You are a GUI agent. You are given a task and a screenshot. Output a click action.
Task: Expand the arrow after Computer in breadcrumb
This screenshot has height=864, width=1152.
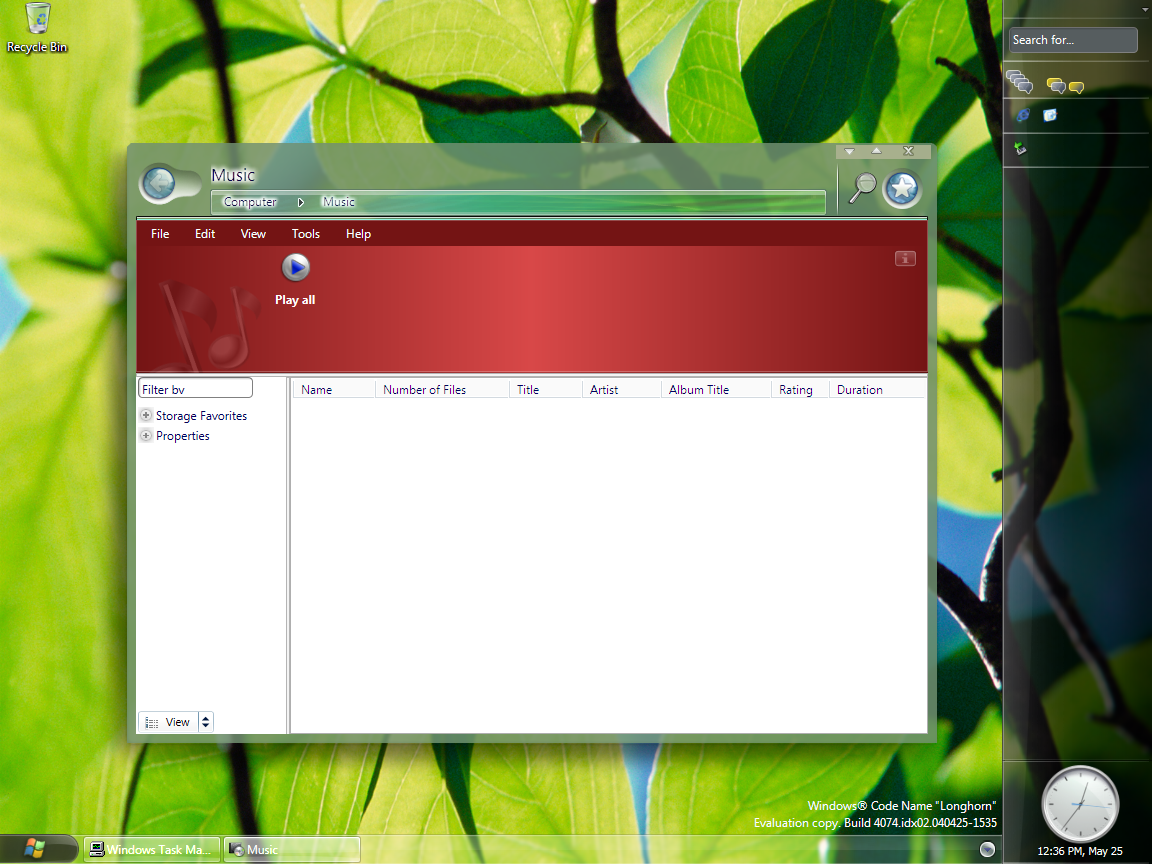click(300, 202)
